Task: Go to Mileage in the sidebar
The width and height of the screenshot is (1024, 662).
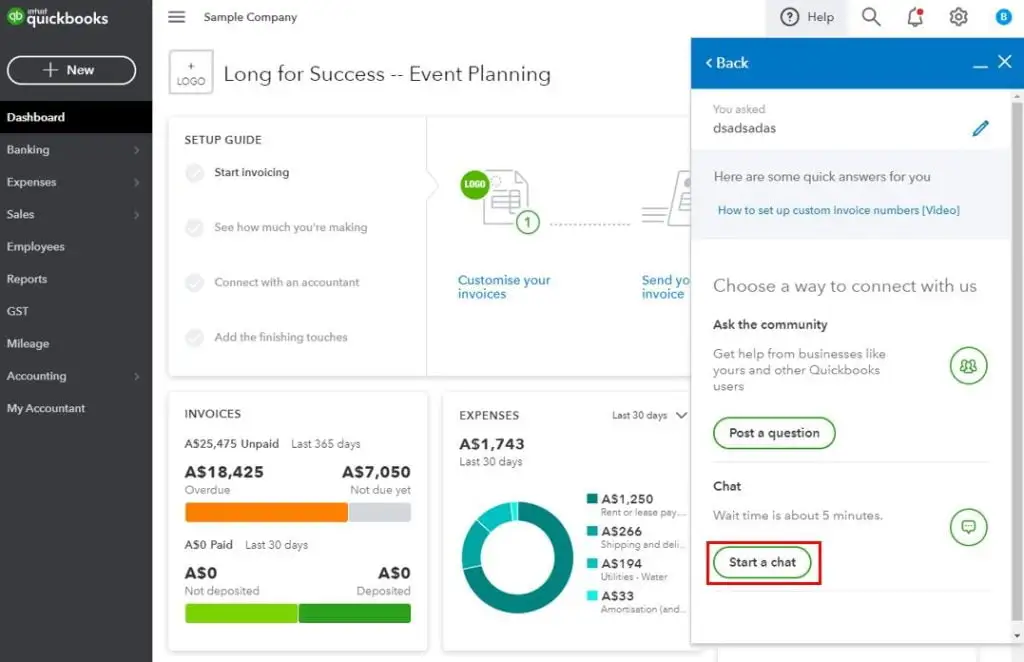Action: [28, 344]
